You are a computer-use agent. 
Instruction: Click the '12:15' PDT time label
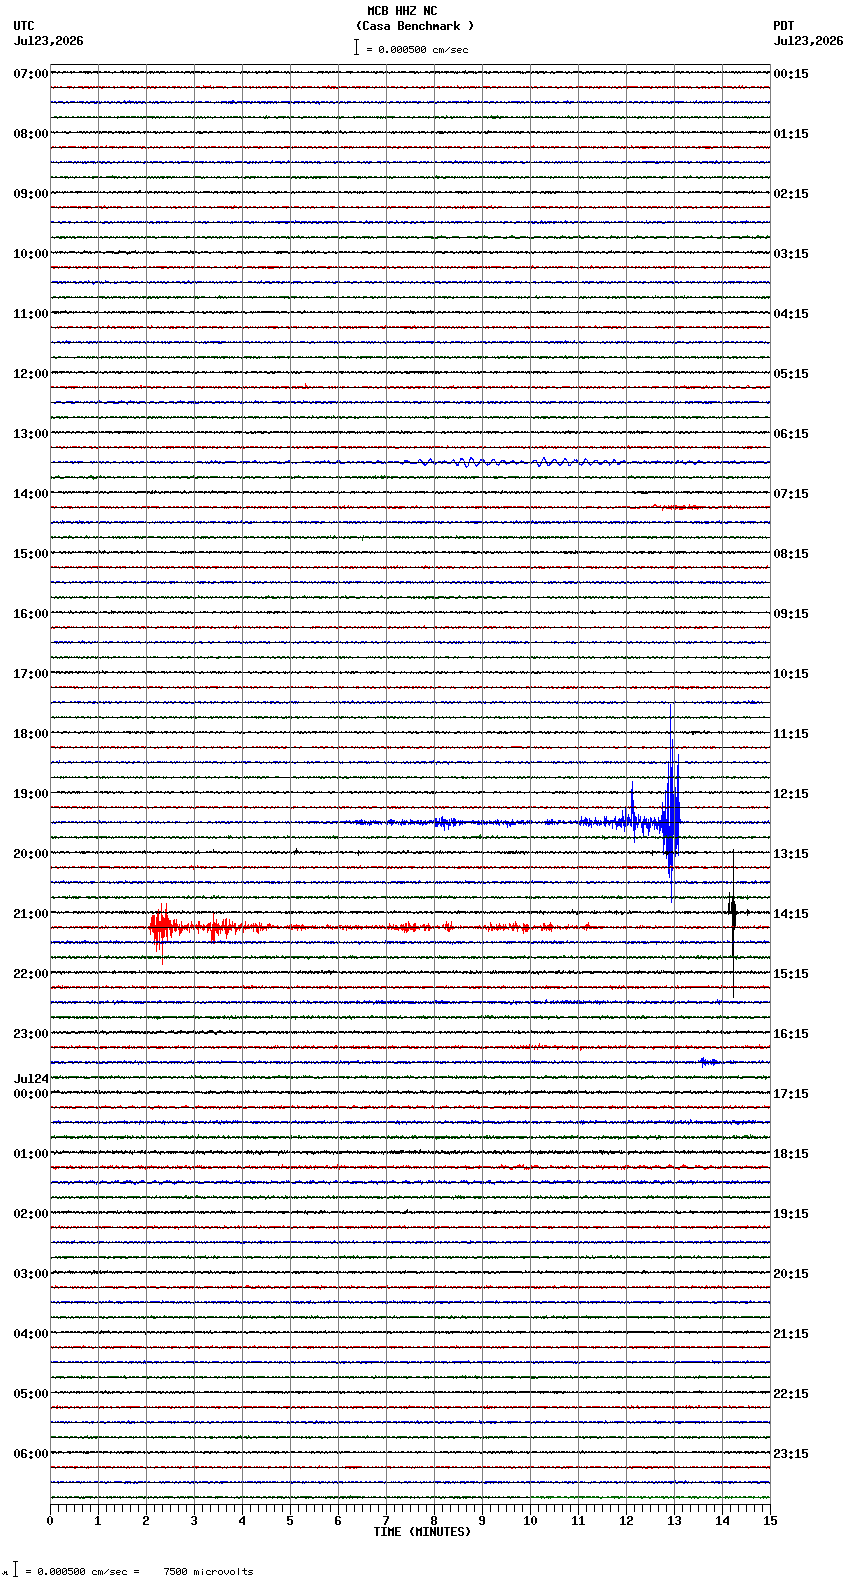tap(791, 794)
